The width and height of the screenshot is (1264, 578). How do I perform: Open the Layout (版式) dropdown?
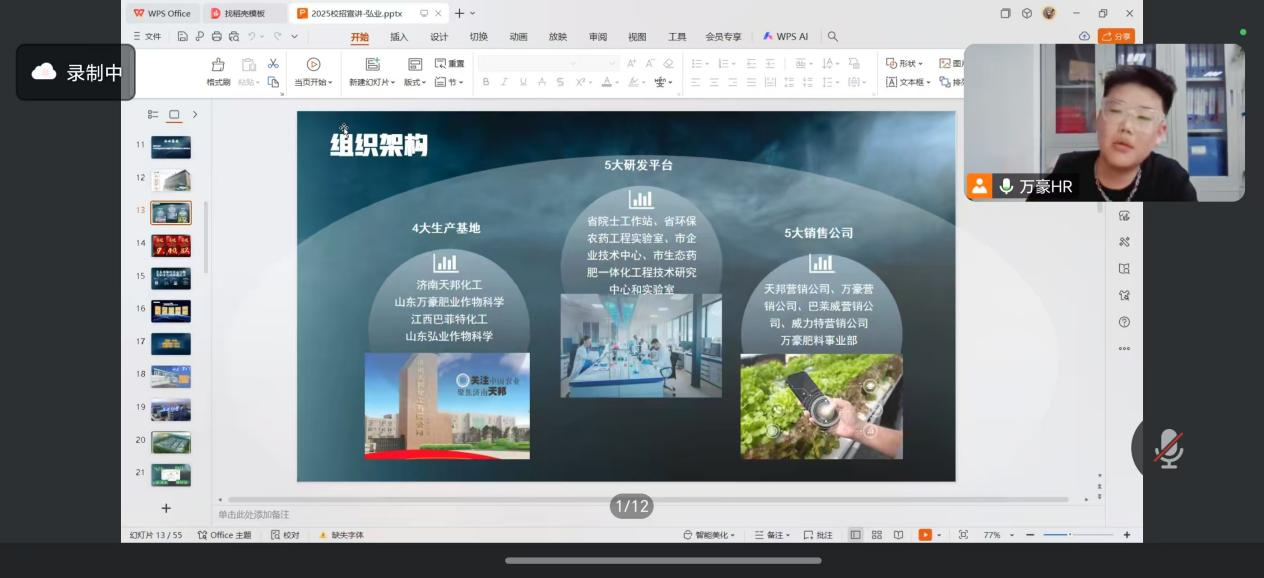pos(414,82)
